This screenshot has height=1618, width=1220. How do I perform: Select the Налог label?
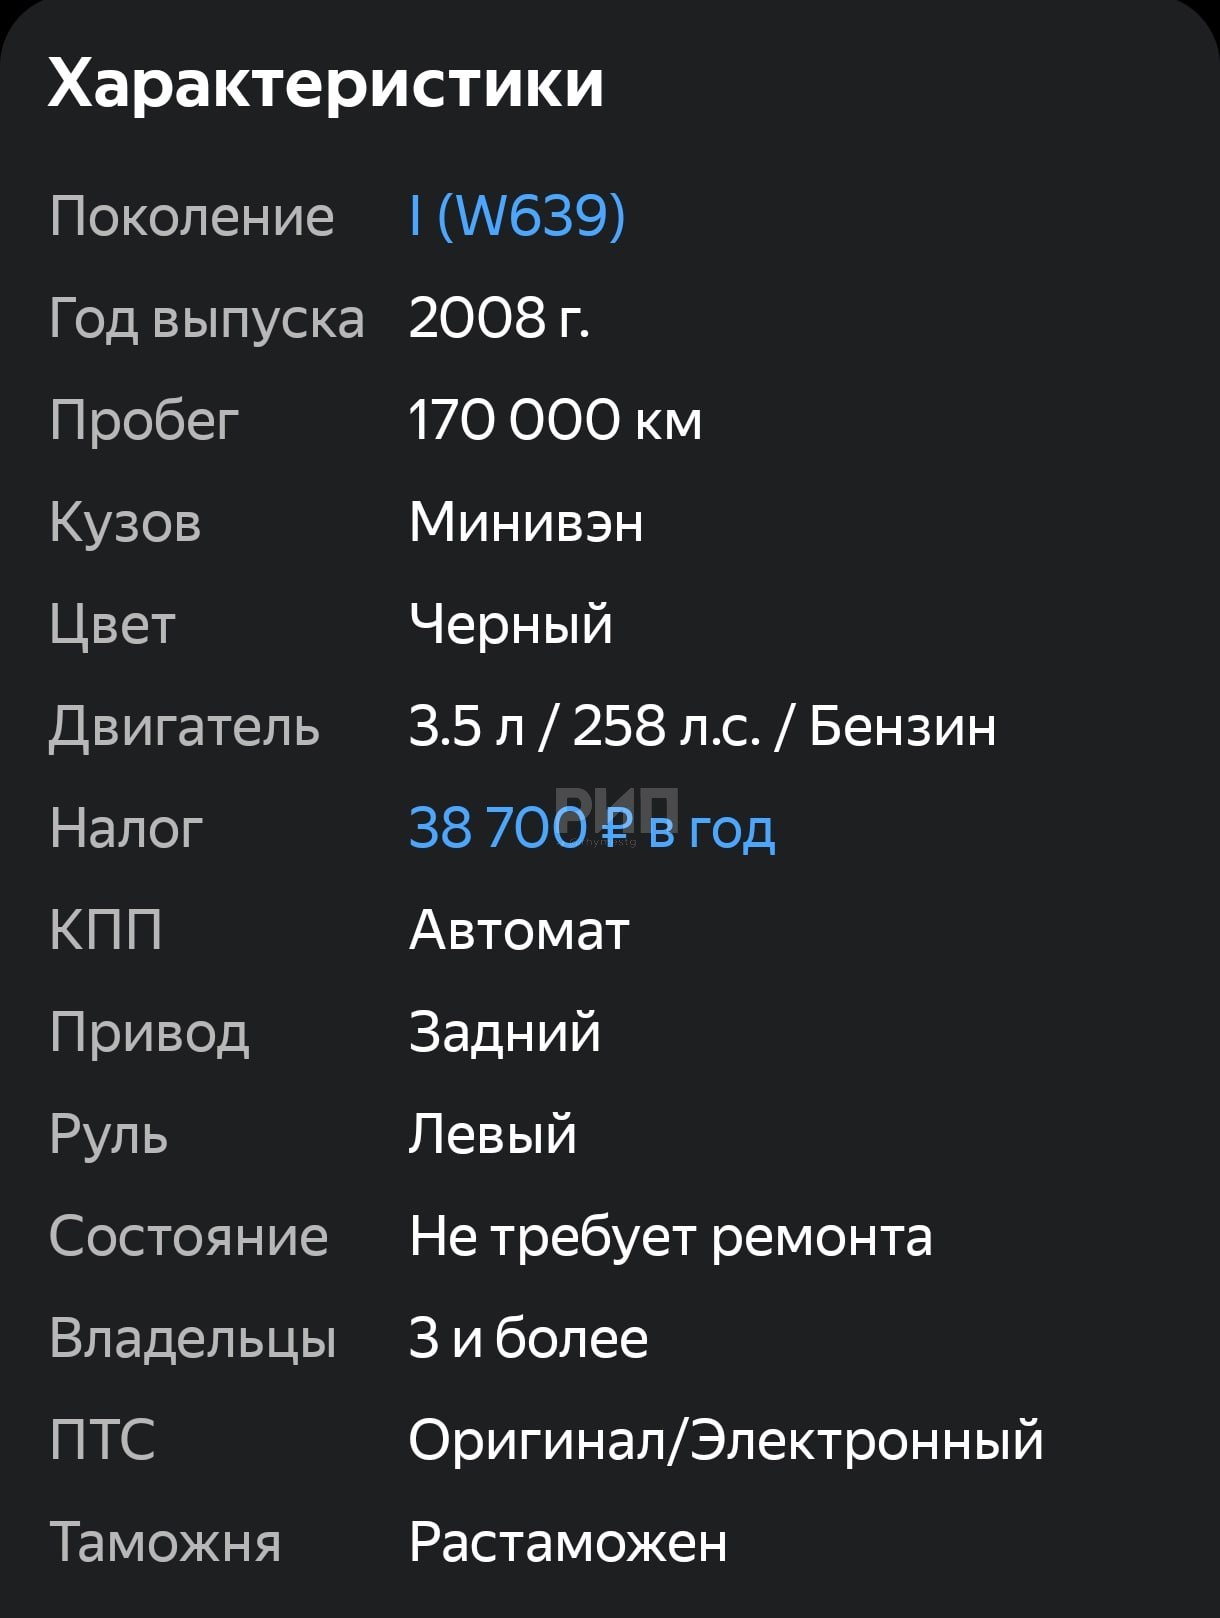pyautogui.click(x=126, y=828)
